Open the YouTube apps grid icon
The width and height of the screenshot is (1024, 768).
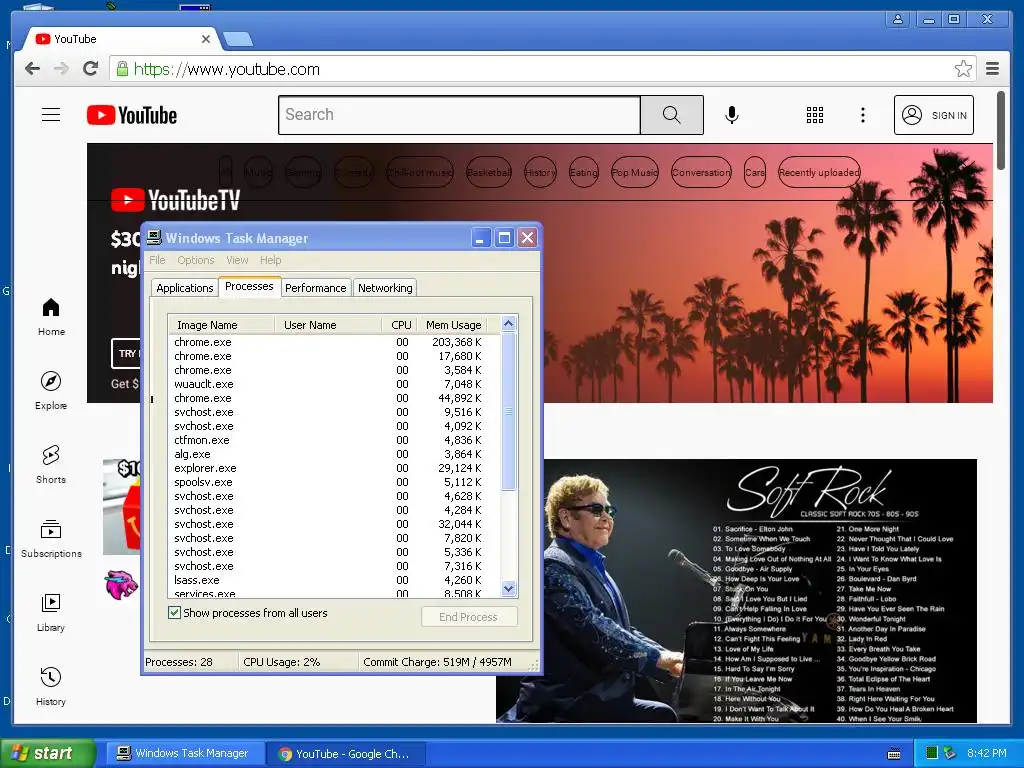pos(814,115)
